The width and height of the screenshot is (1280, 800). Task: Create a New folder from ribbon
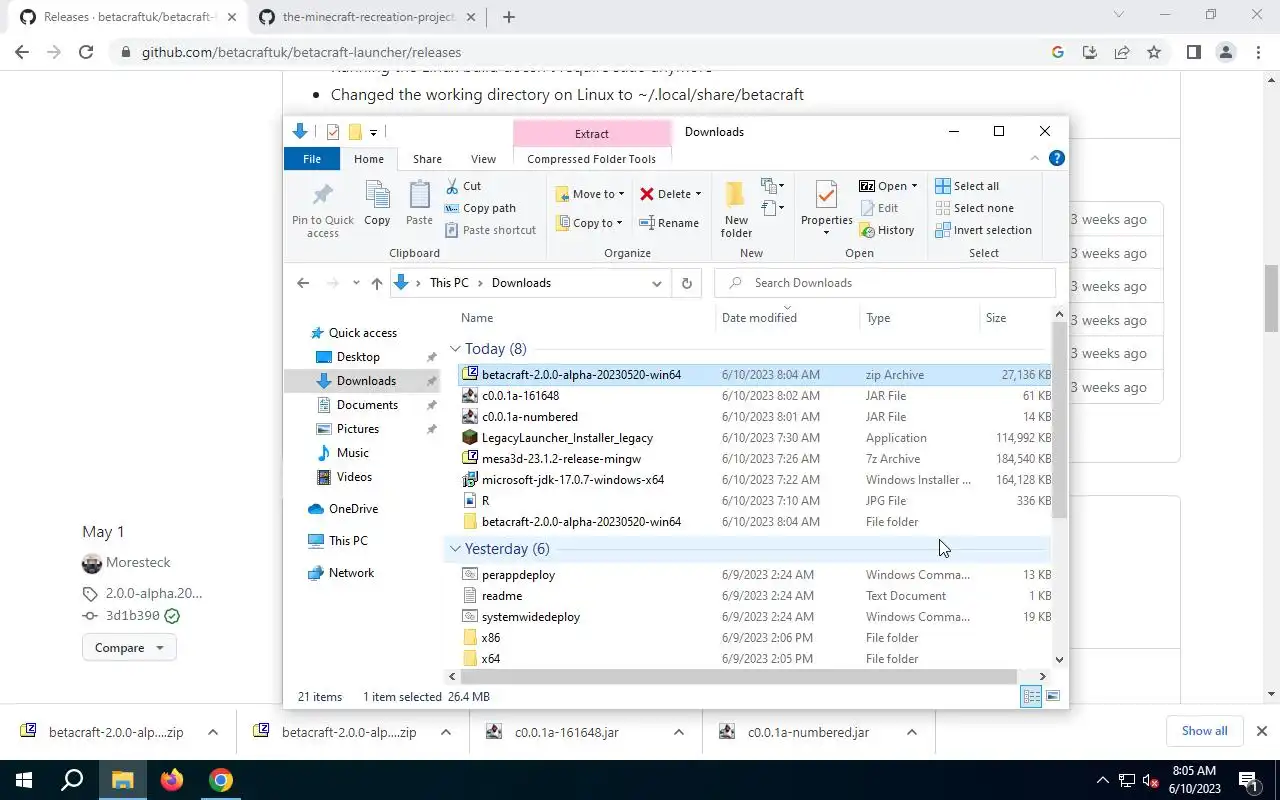click(x=736, y=210)
